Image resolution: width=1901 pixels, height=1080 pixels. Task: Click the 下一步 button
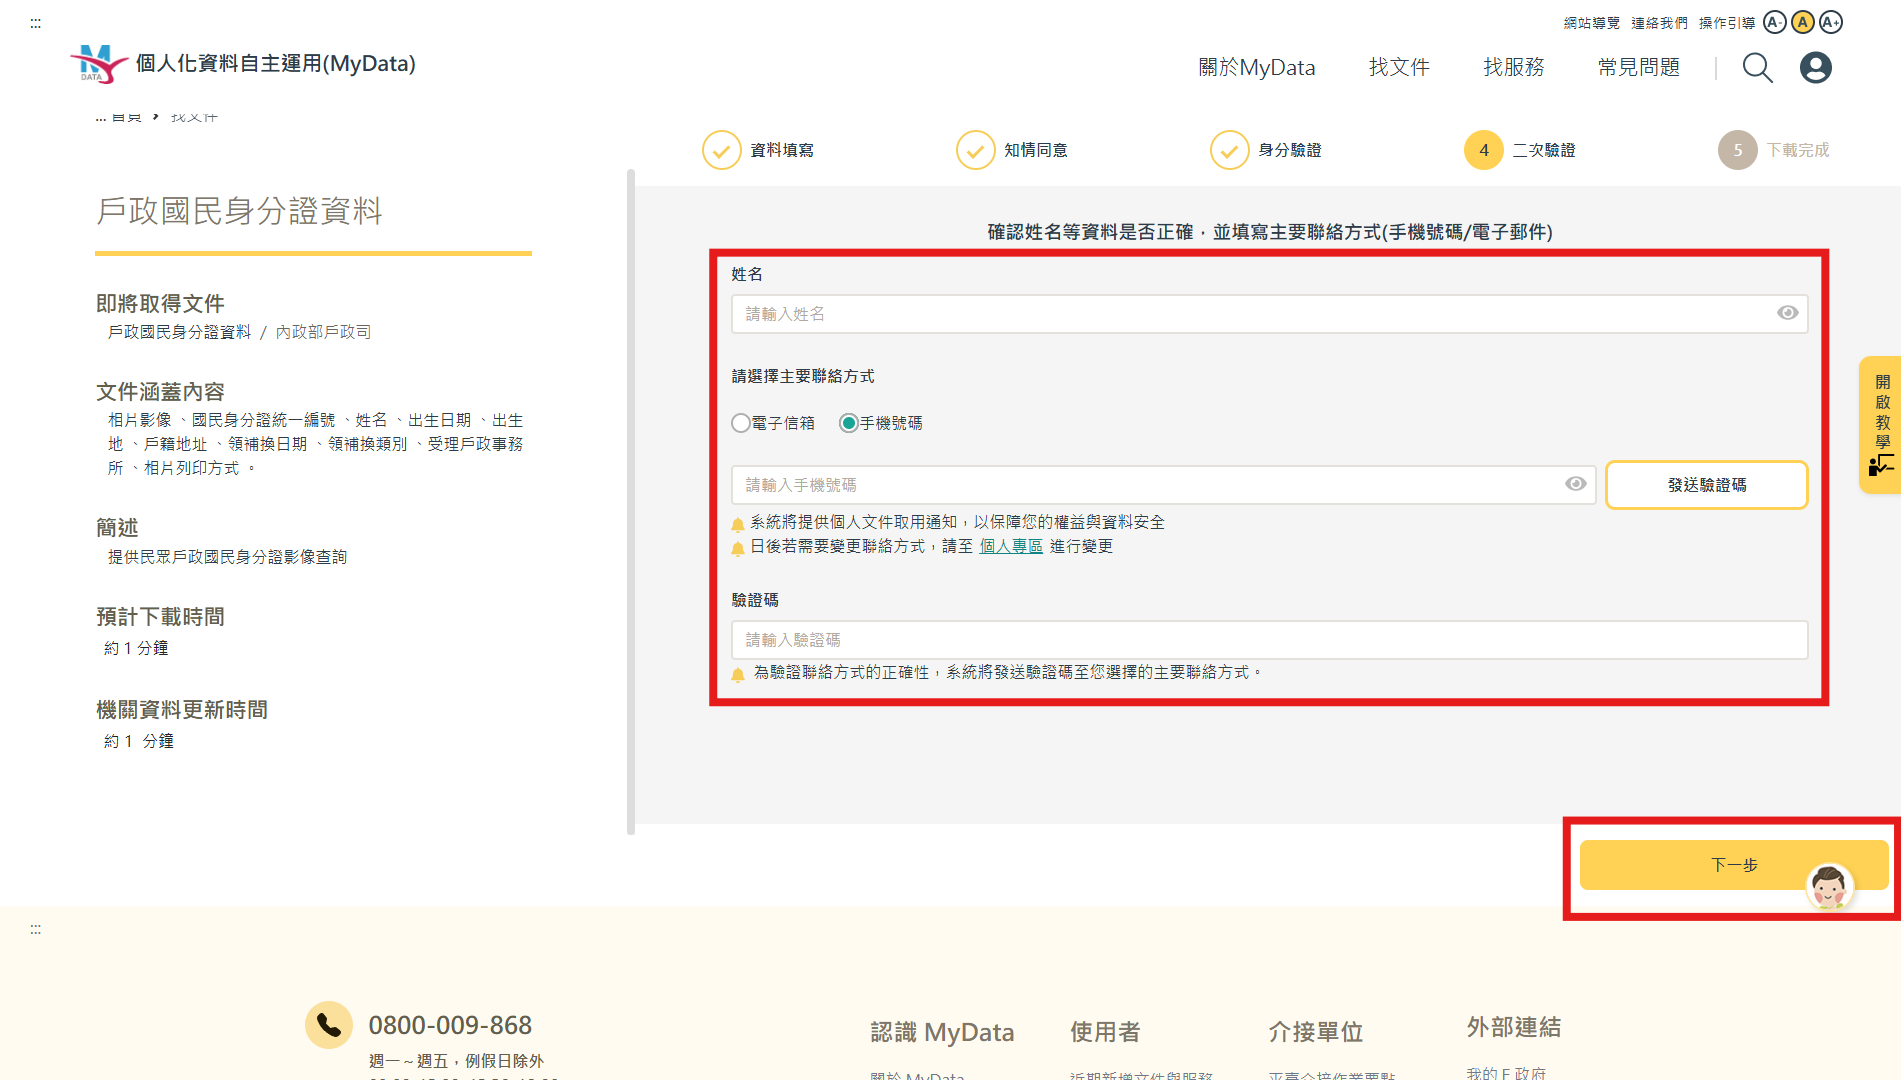pyautogui.click(x=1733, y=865)
